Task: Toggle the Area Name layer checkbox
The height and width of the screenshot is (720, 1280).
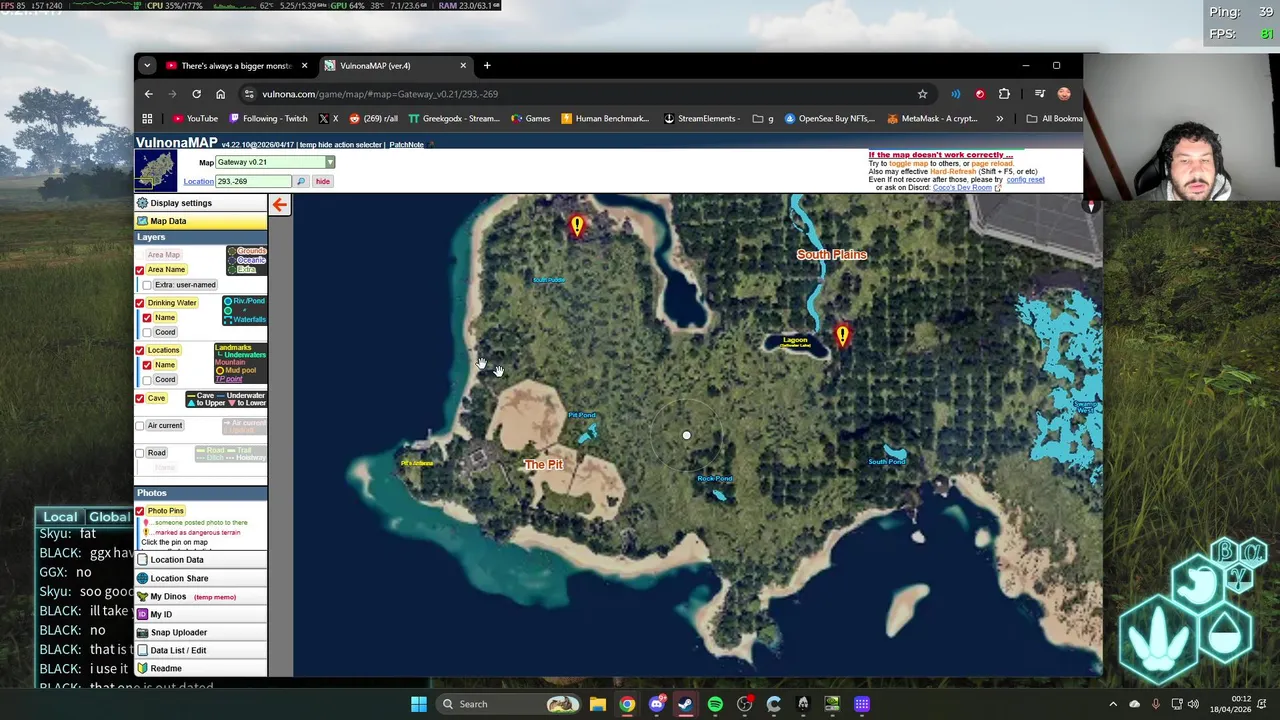Action: tap(140, 270)
